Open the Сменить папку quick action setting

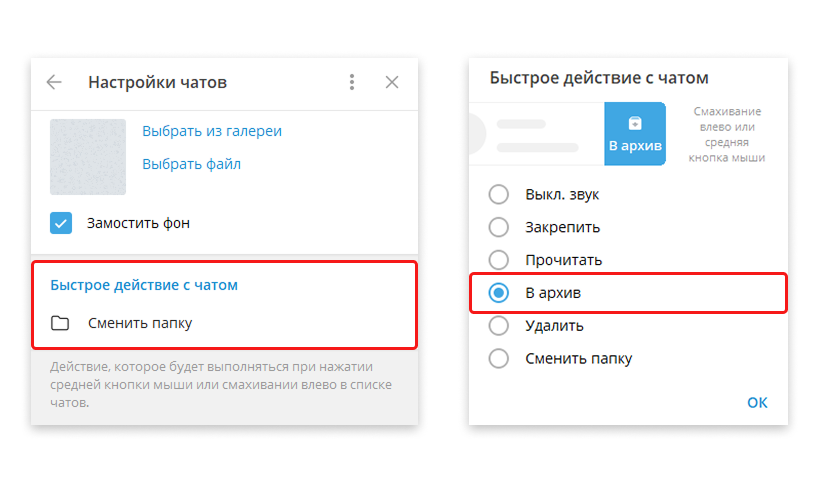140,323
